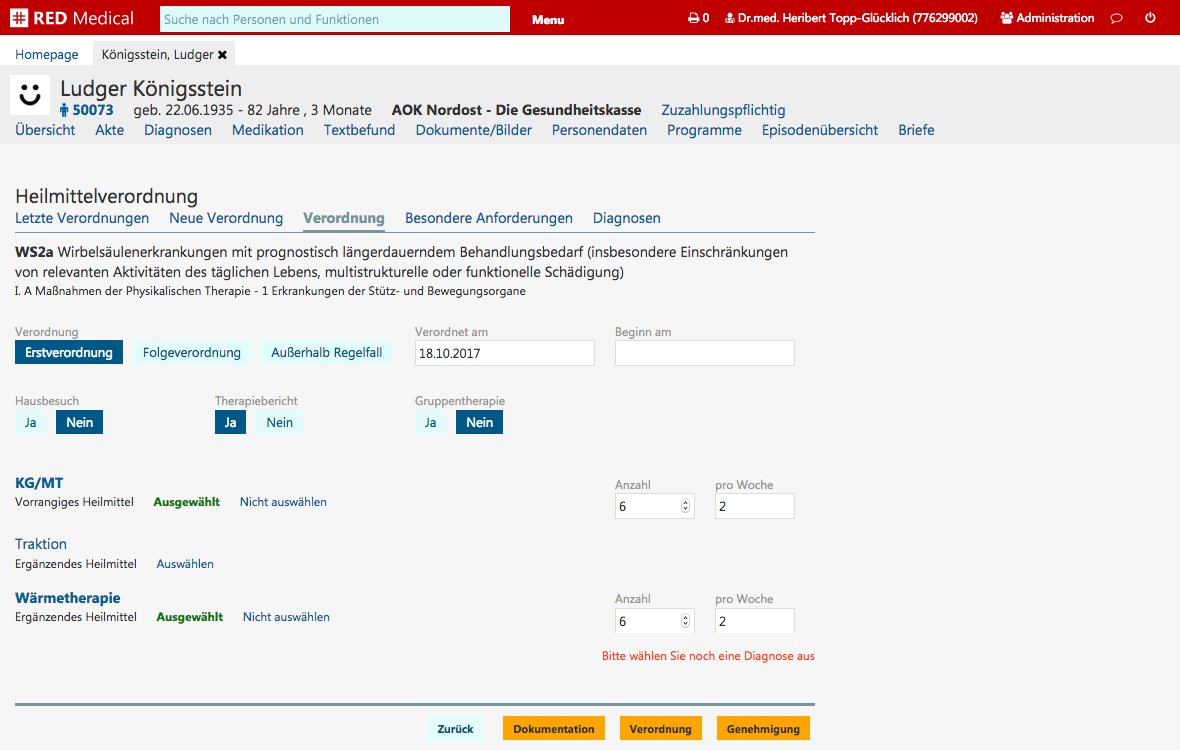
Task: Click the Wärmetherapie Anzahl stepper arrows
Action: tap(686, 621)
